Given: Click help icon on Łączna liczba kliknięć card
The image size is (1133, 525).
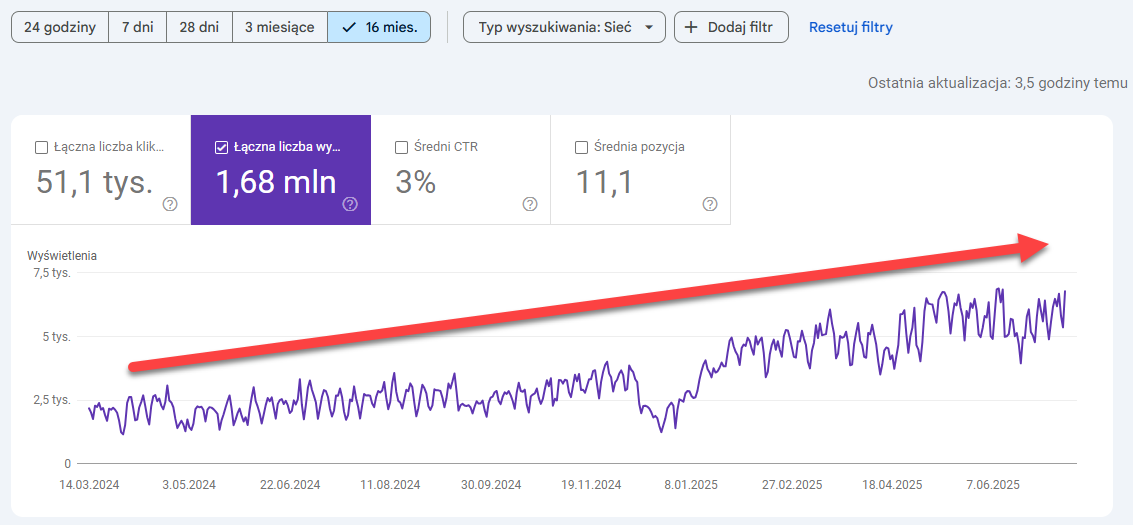Looking at the screenshot, I should pos(170,204).
